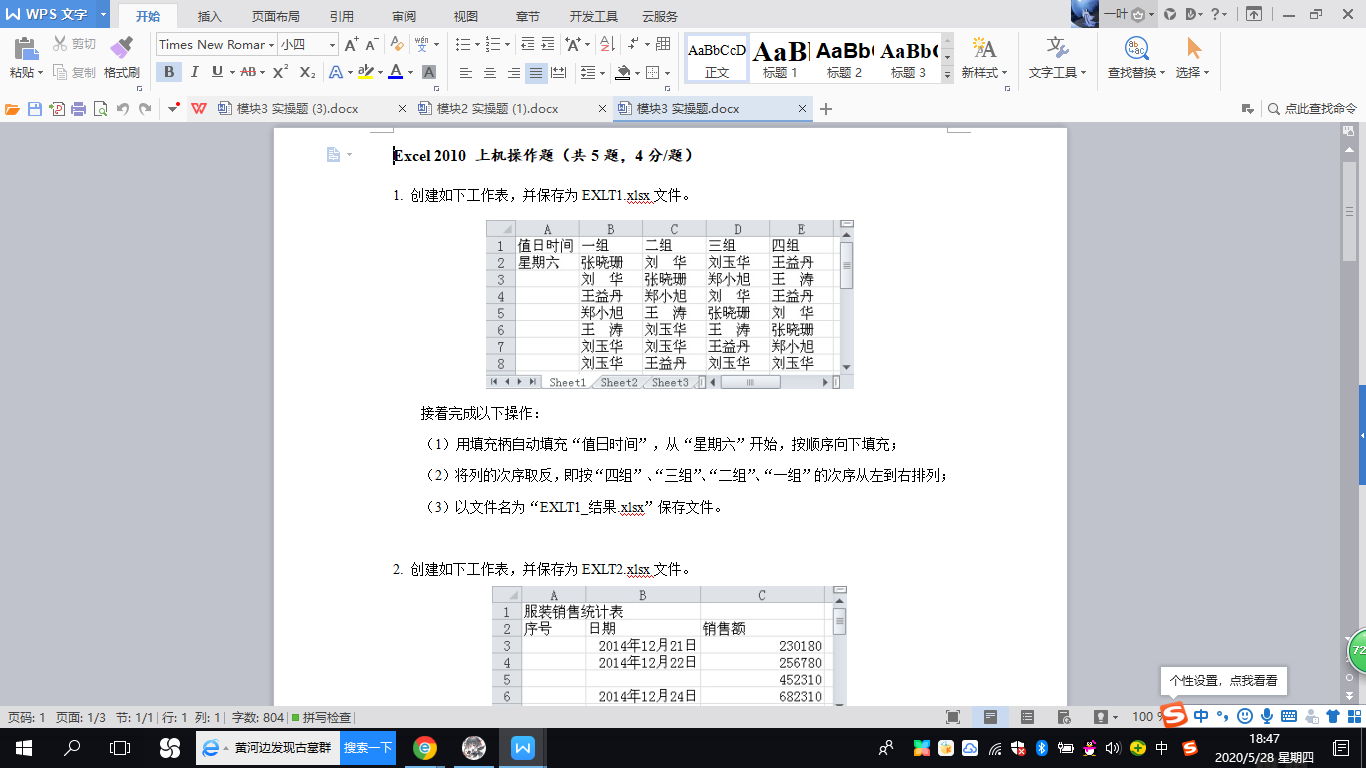Click the Undo arrow icon
Viewport: 1366px width, 768px height.
click(123, 109)
